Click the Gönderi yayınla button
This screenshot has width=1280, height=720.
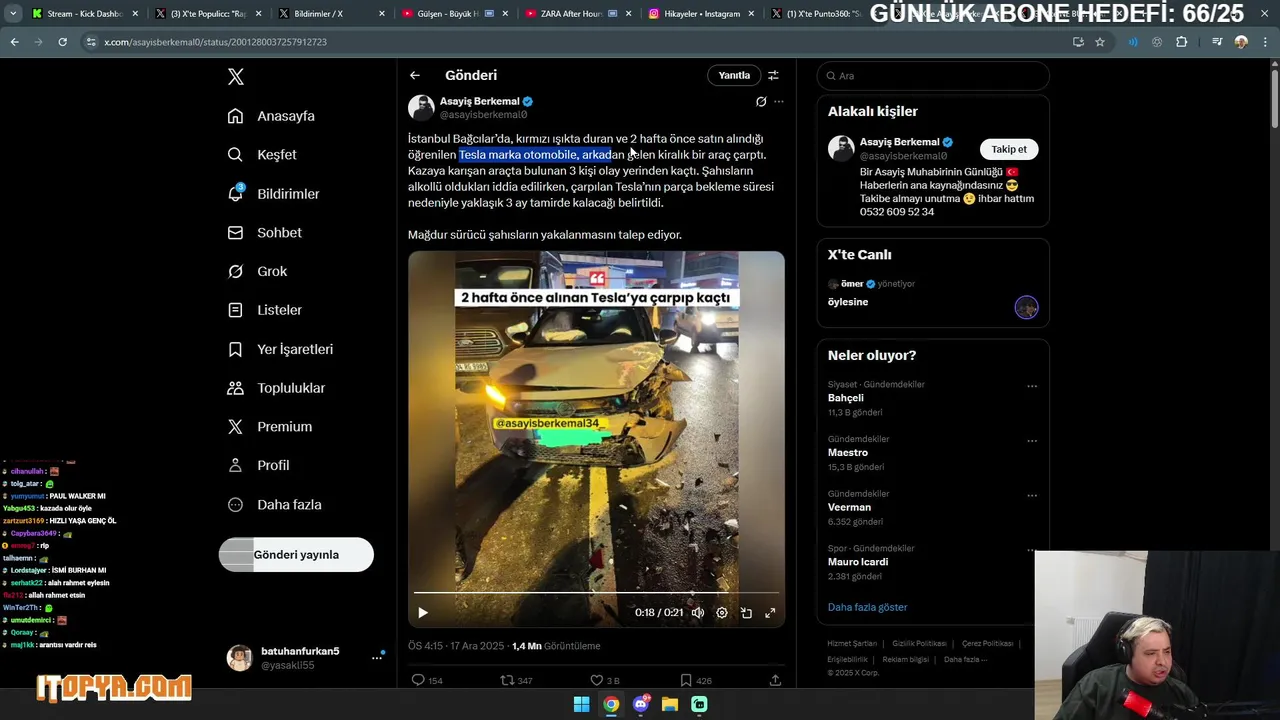click(x=296, y=555)
